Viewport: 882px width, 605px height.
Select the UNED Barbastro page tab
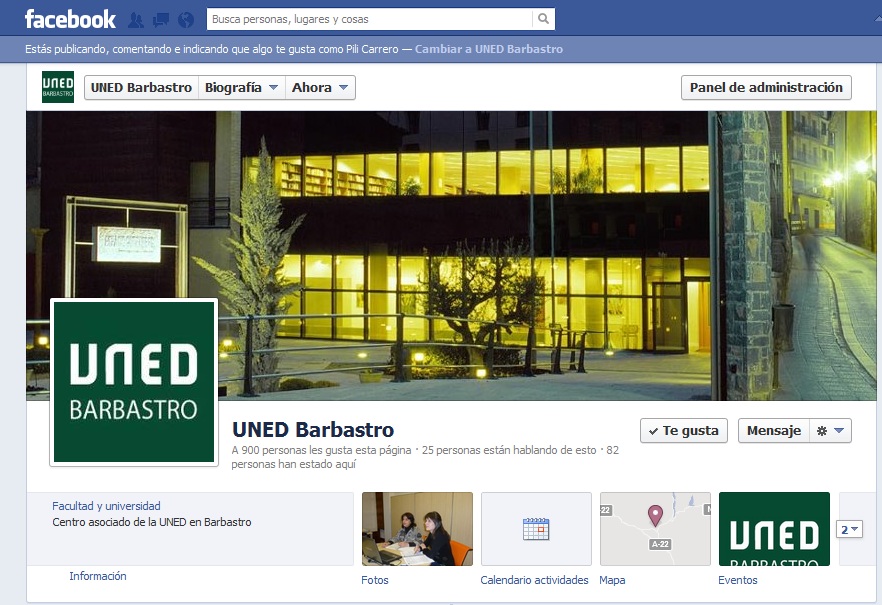[x=141, y=88]
